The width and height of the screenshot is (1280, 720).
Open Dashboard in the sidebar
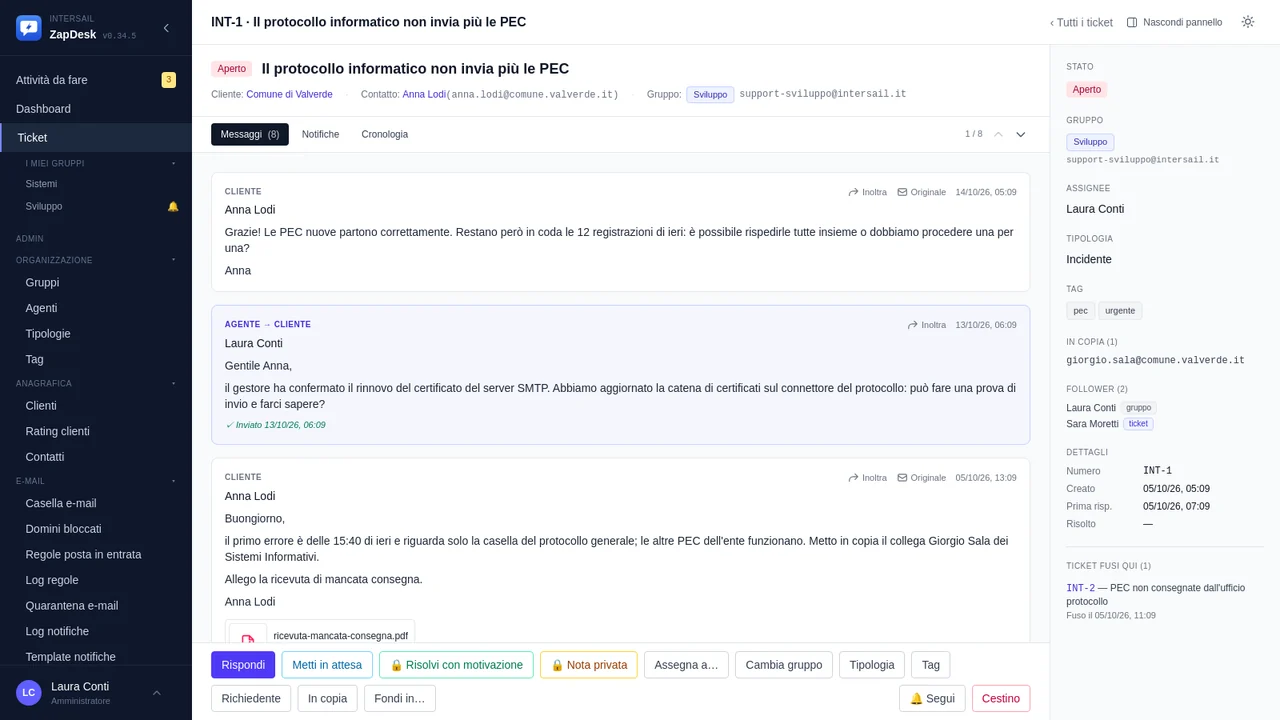96,109
